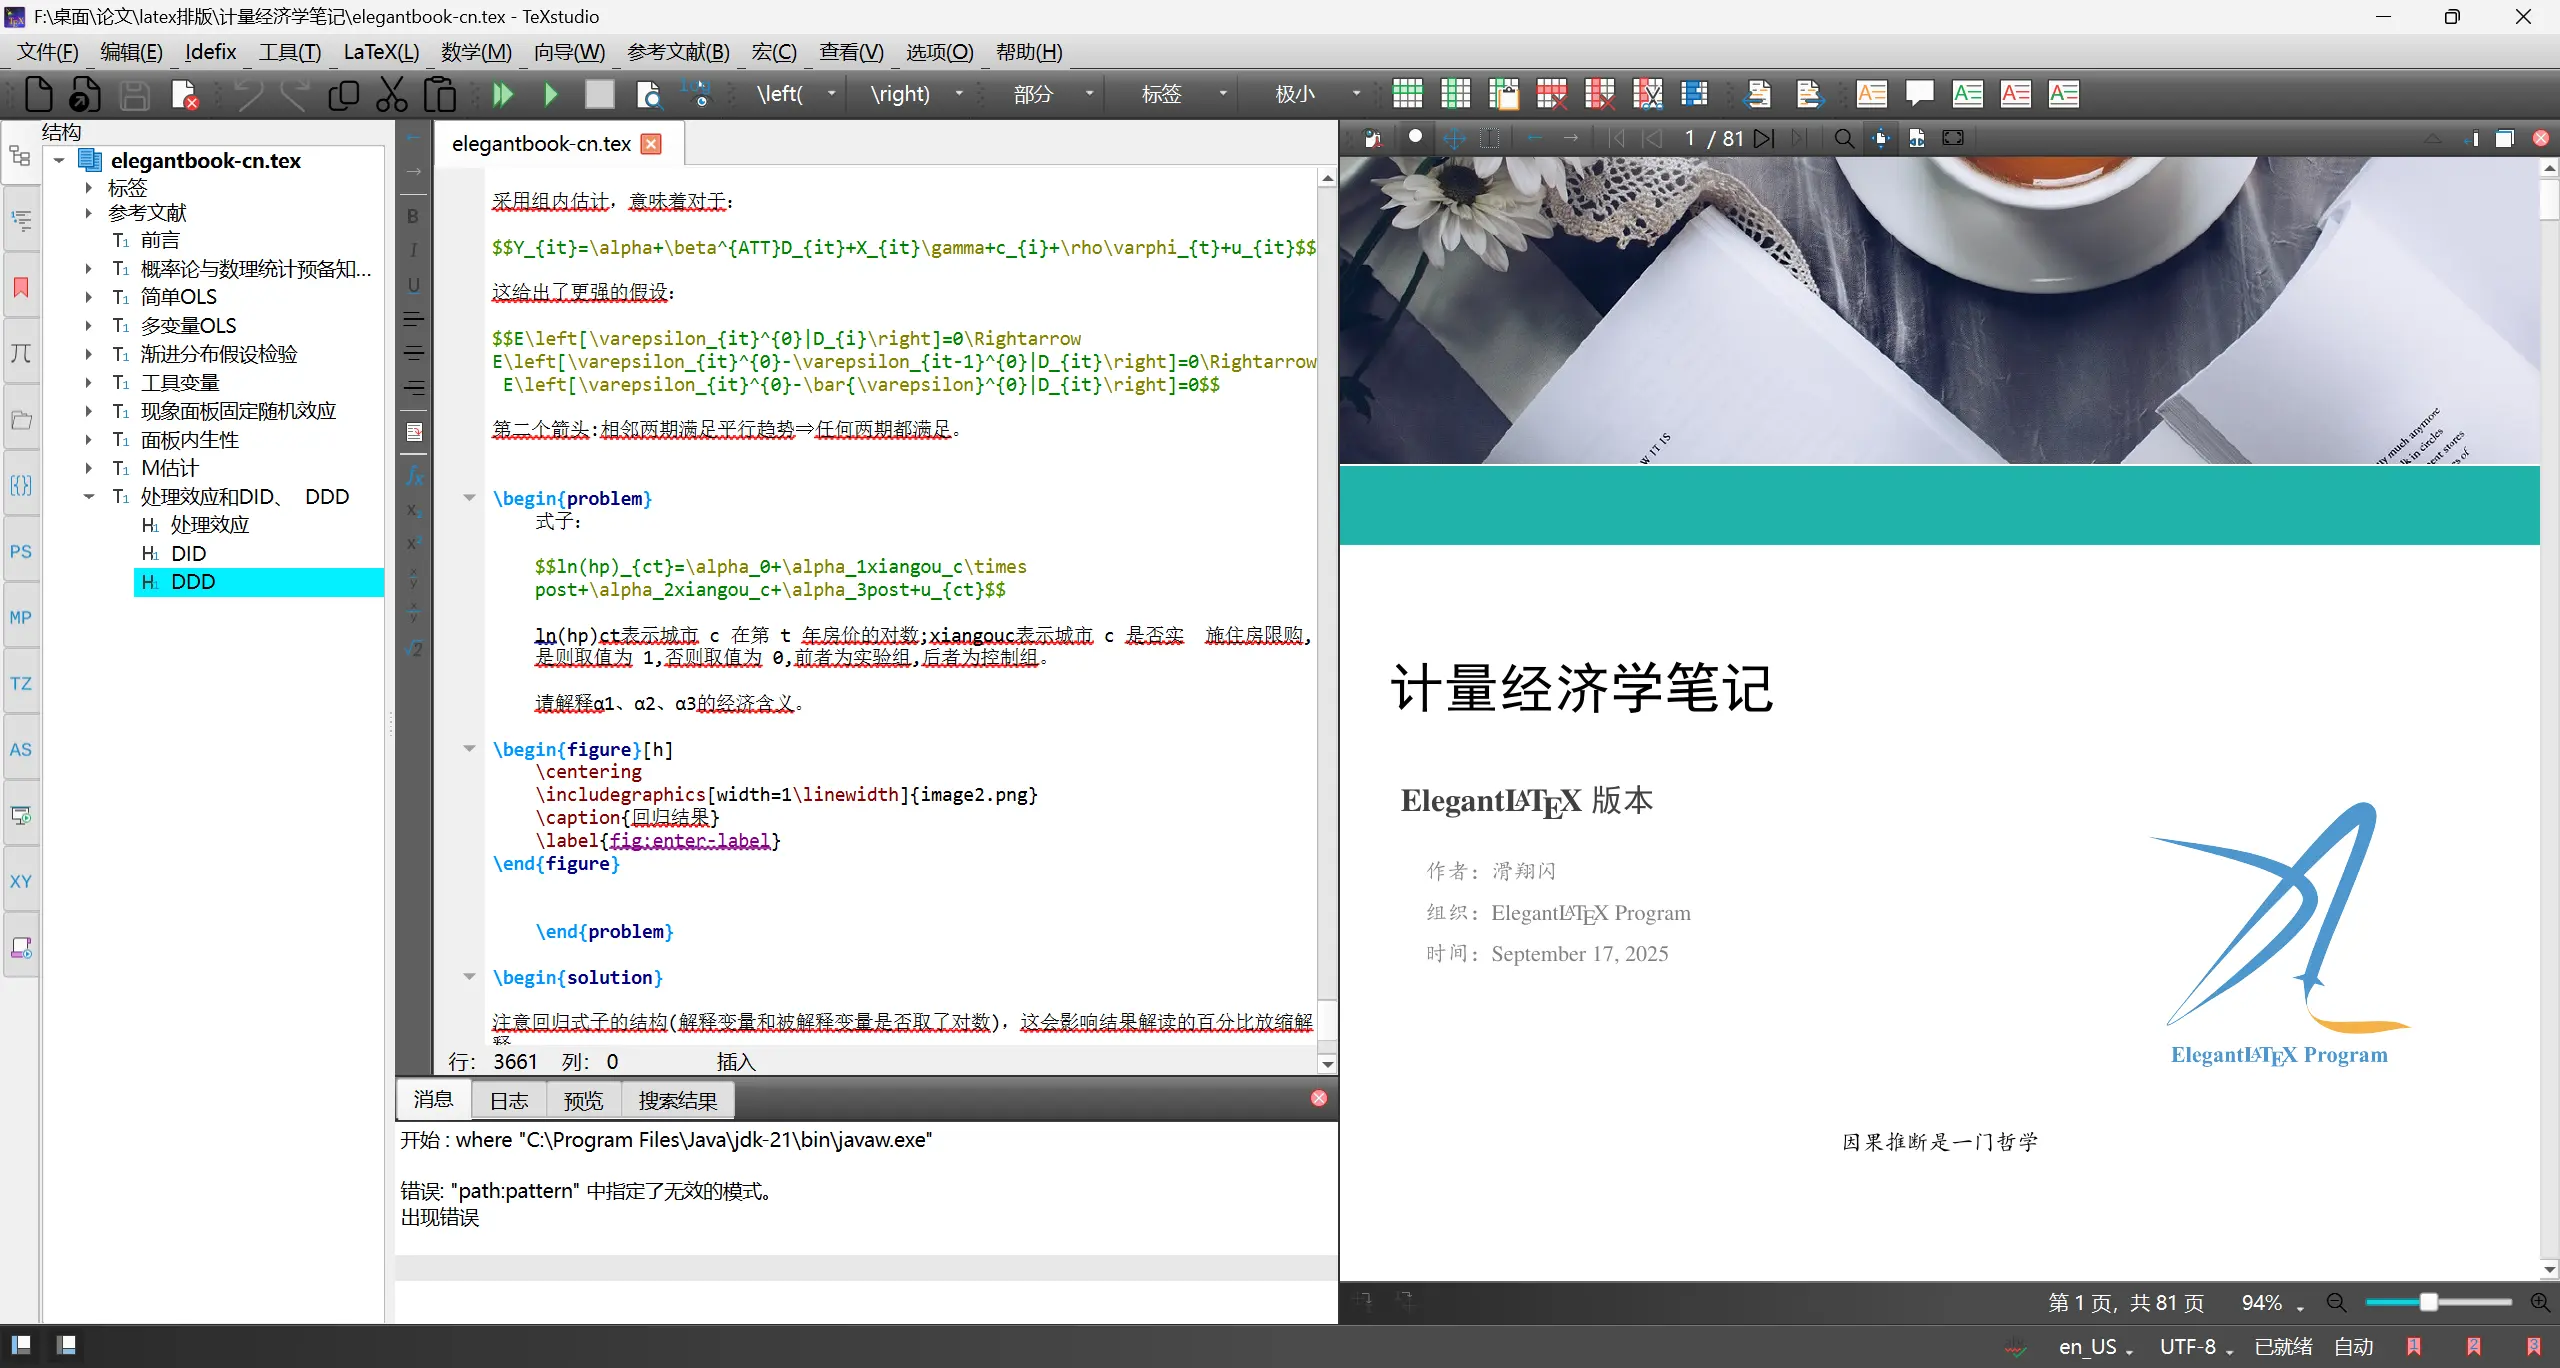This screenshot has height=1368, width=2560.
Task: Select the DID section in structure
Action: (x=188, y=553)
